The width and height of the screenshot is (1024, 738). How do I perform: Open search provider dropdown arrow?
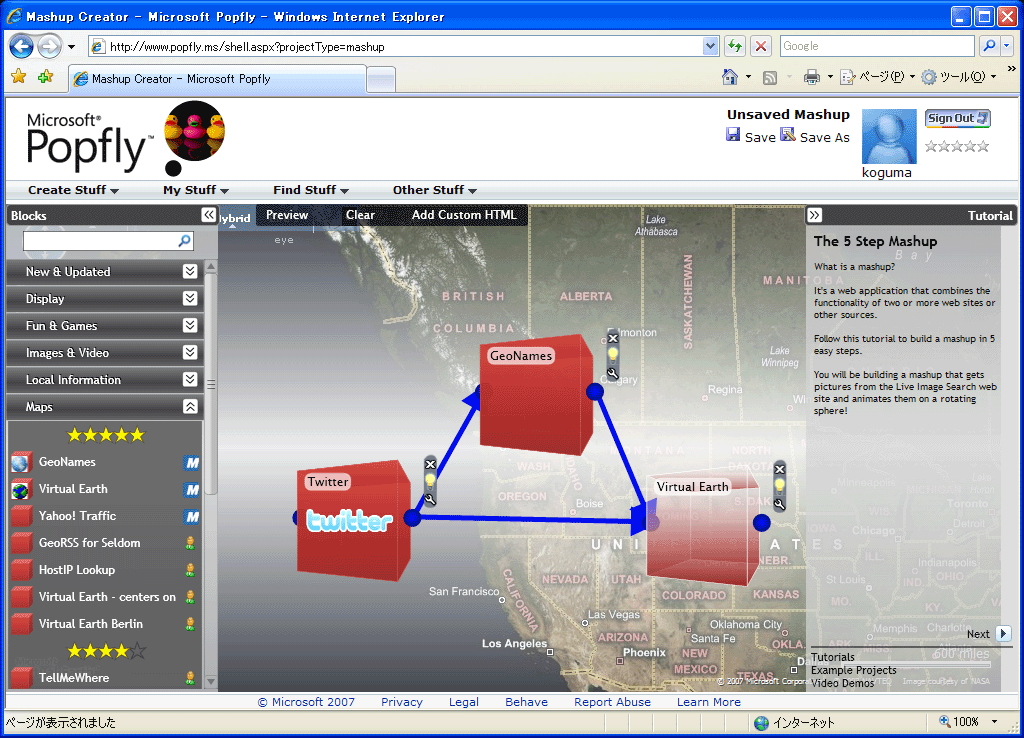1006,46
